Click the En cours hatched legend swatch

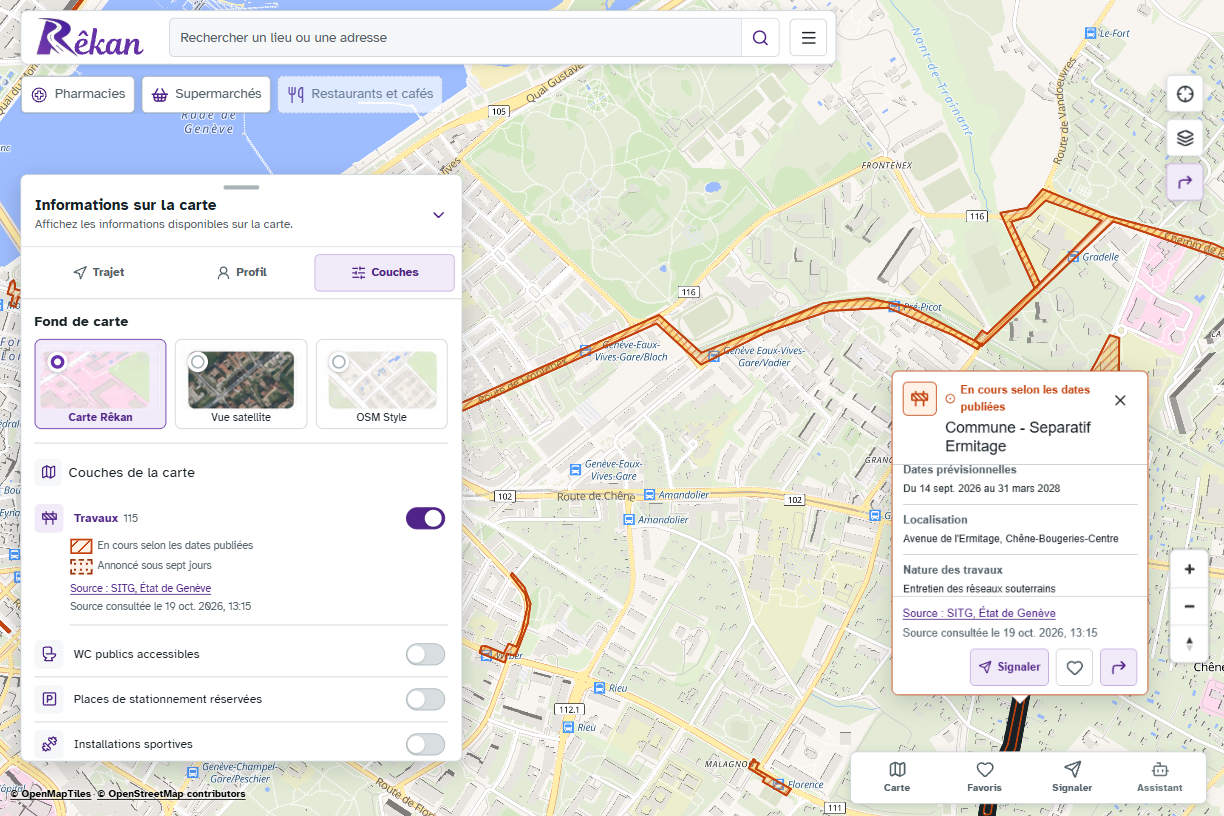tap(81, 546)
